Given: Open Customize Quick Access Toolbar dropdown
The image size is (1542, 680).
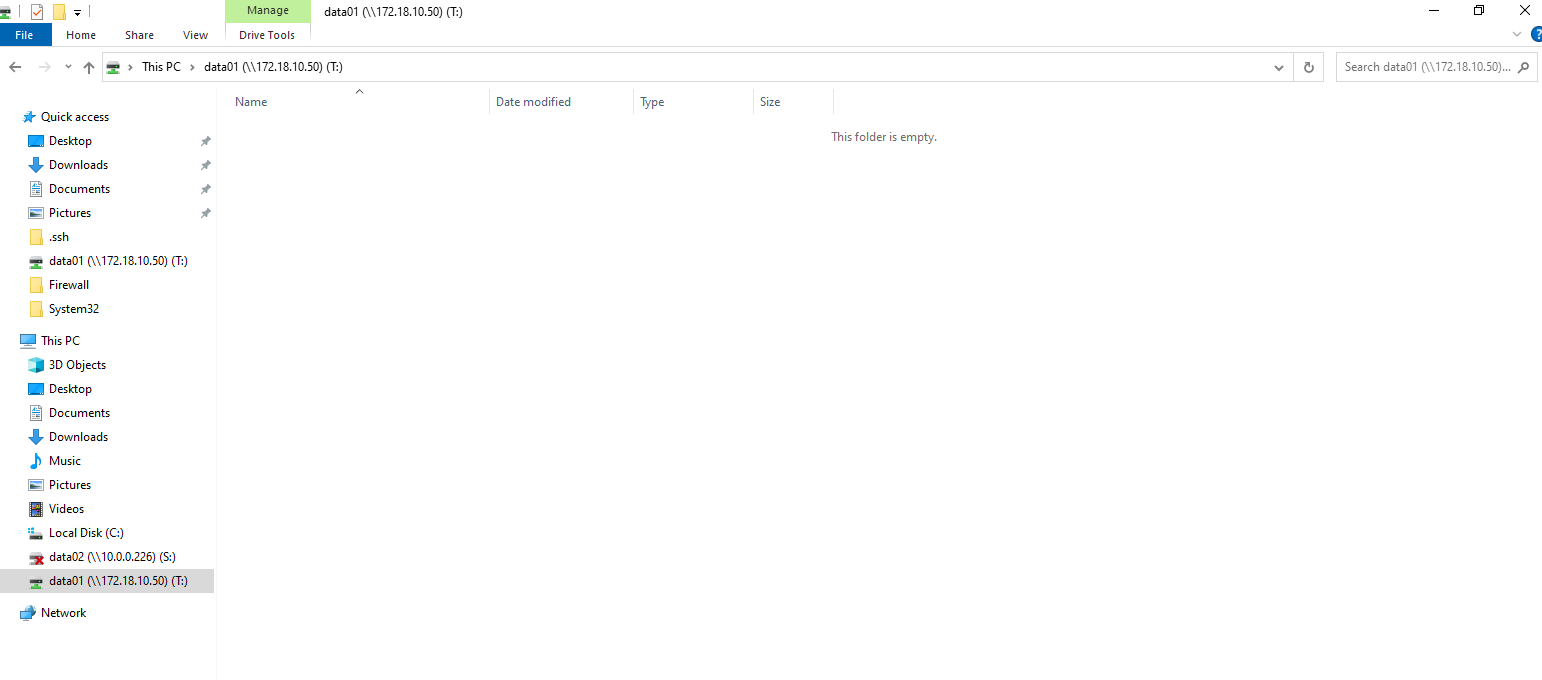Looking at the screenshot, I should coord(77,13).
